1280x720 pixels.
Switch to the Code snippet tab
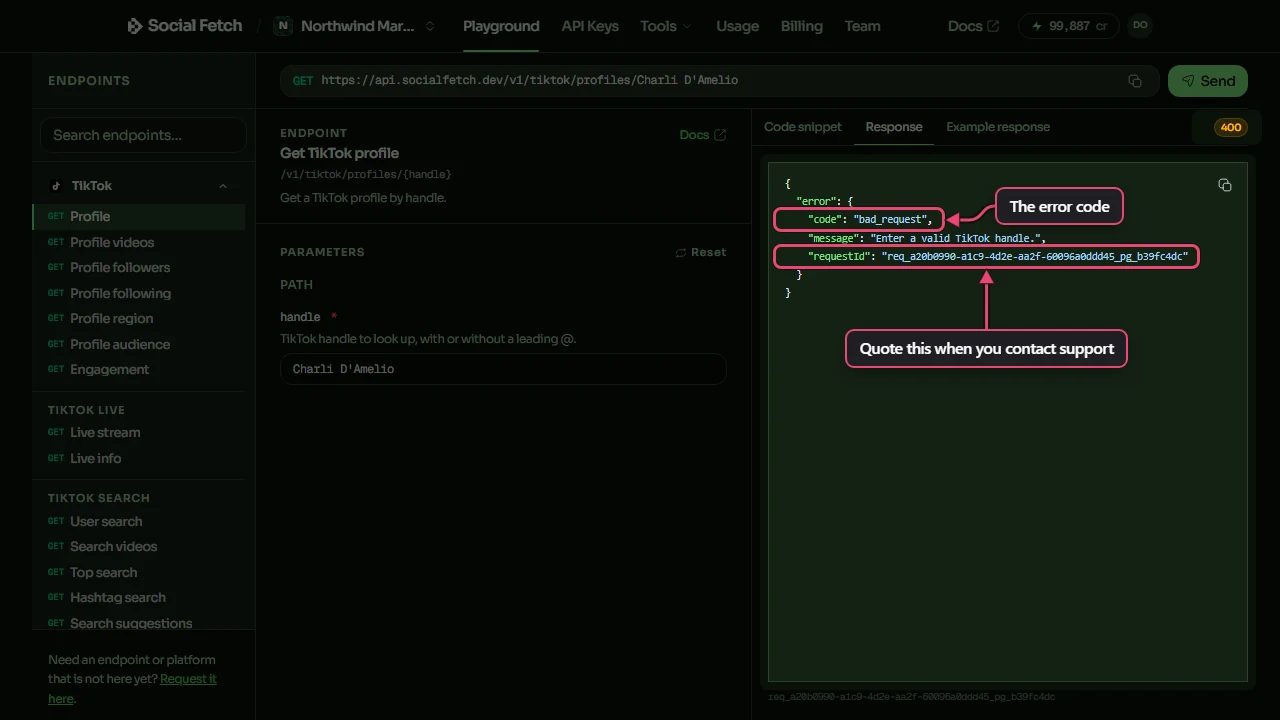coord(803,127)
